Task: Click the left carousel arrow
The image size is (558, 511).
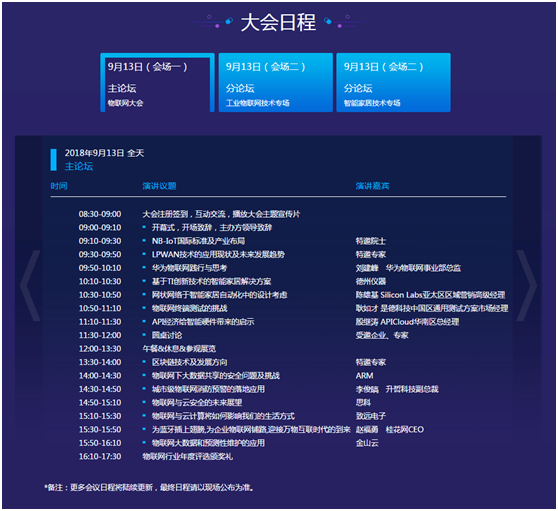Action: pos(30,285)
